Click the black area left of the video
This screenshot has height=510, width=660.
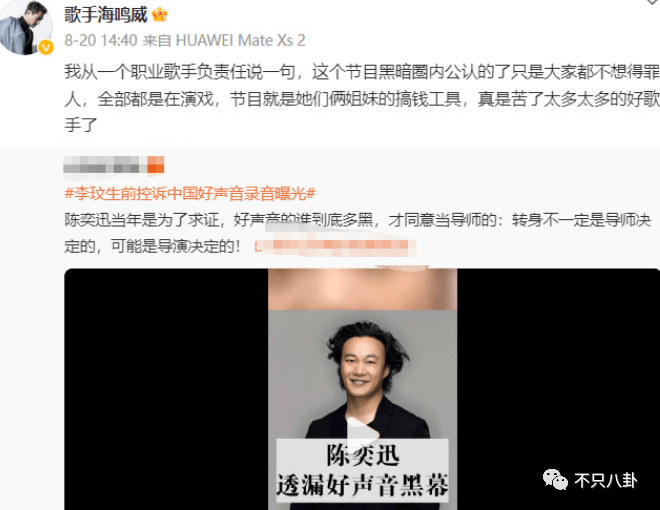click(x=166, y=389)
